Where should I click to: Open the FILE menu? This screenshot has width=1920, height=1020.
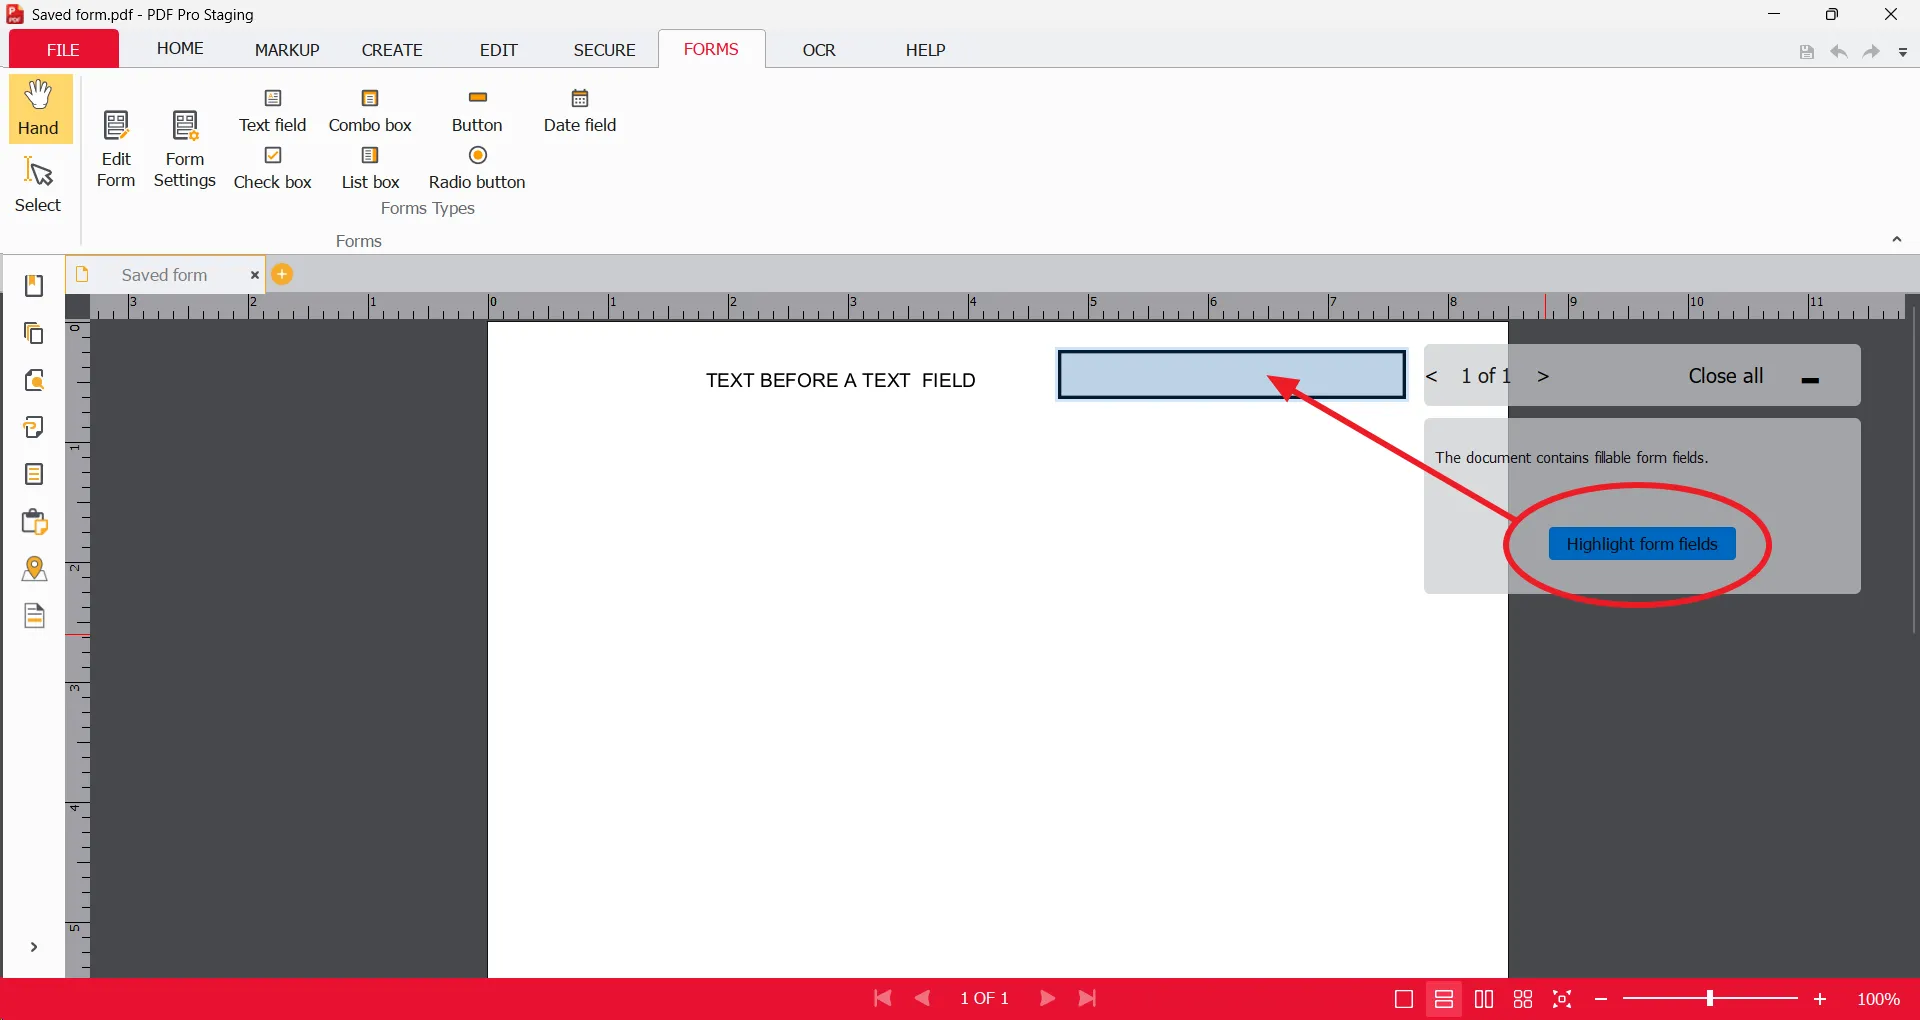coord(63,50)
